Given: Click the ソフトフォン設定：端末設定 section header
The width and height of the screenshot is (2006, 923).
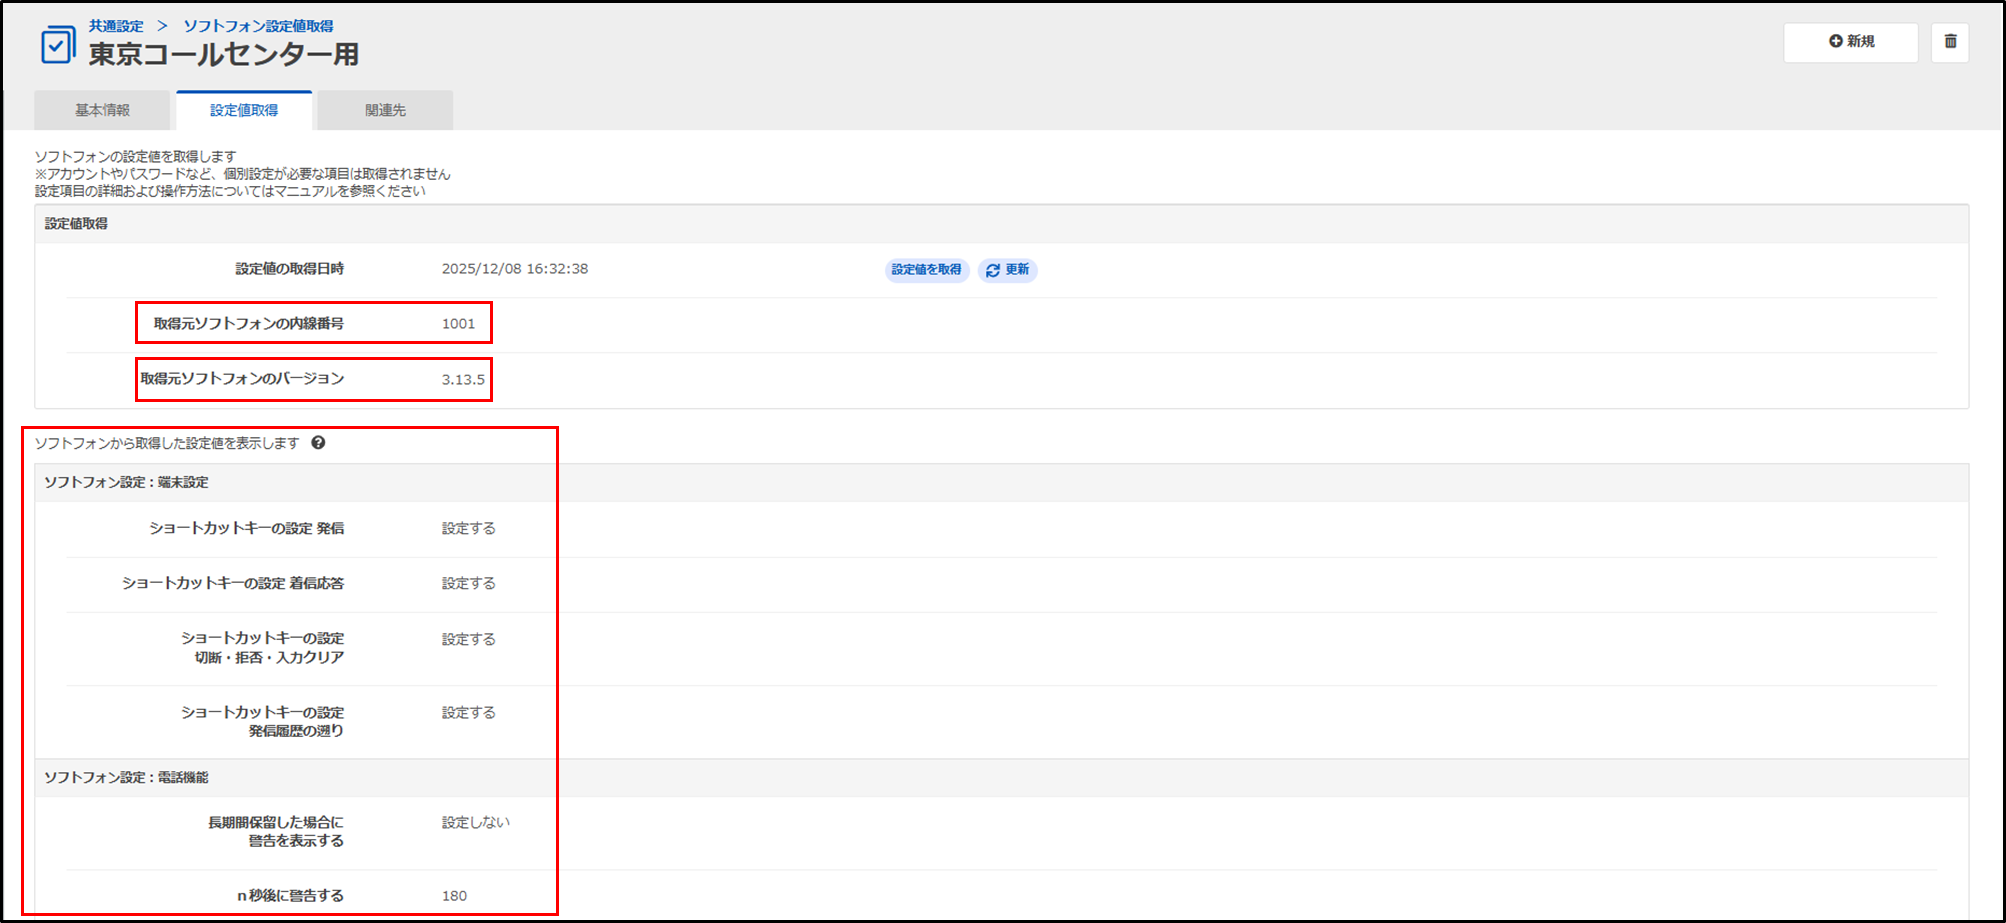Looking at the screenshot, I should [126, 482].
